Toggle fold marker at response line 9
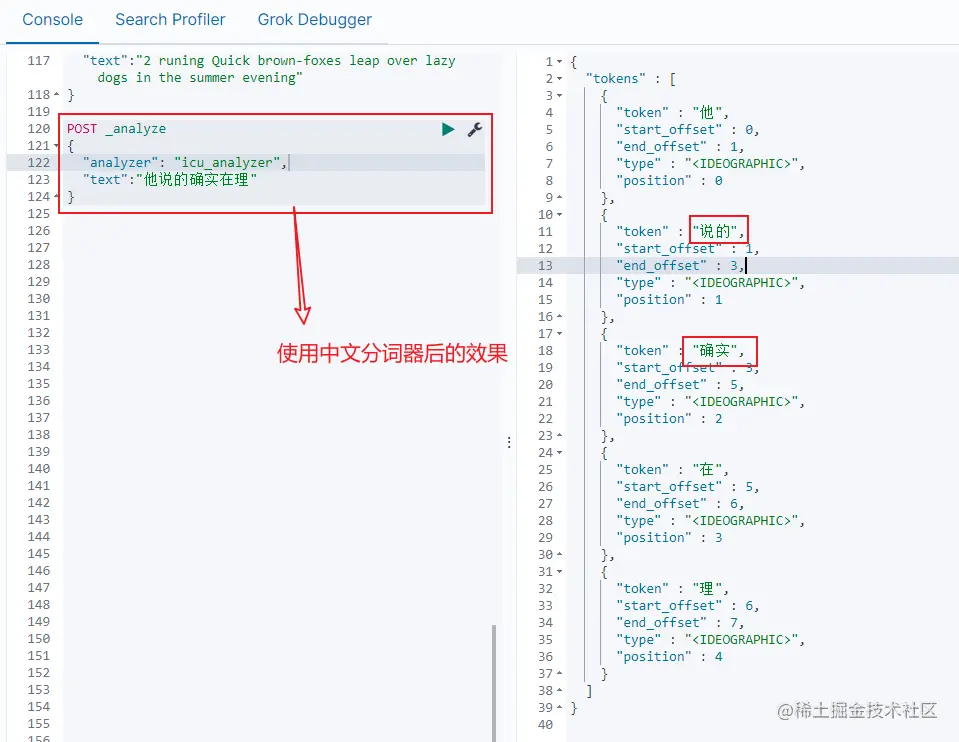959x742 pixels. coord(559,198)
